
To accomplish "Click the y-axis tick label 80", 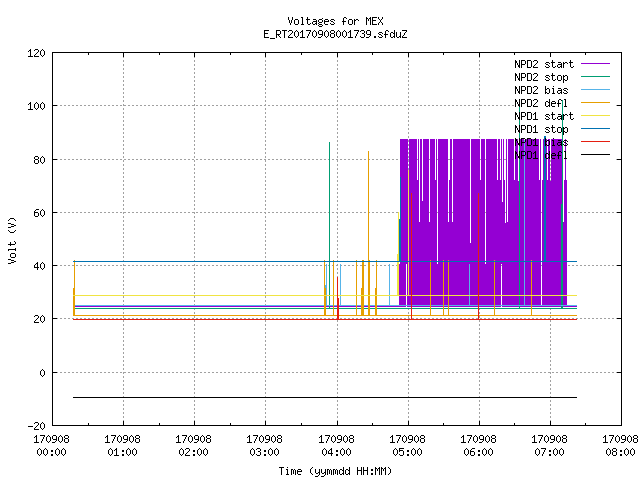I will [39, 160].
